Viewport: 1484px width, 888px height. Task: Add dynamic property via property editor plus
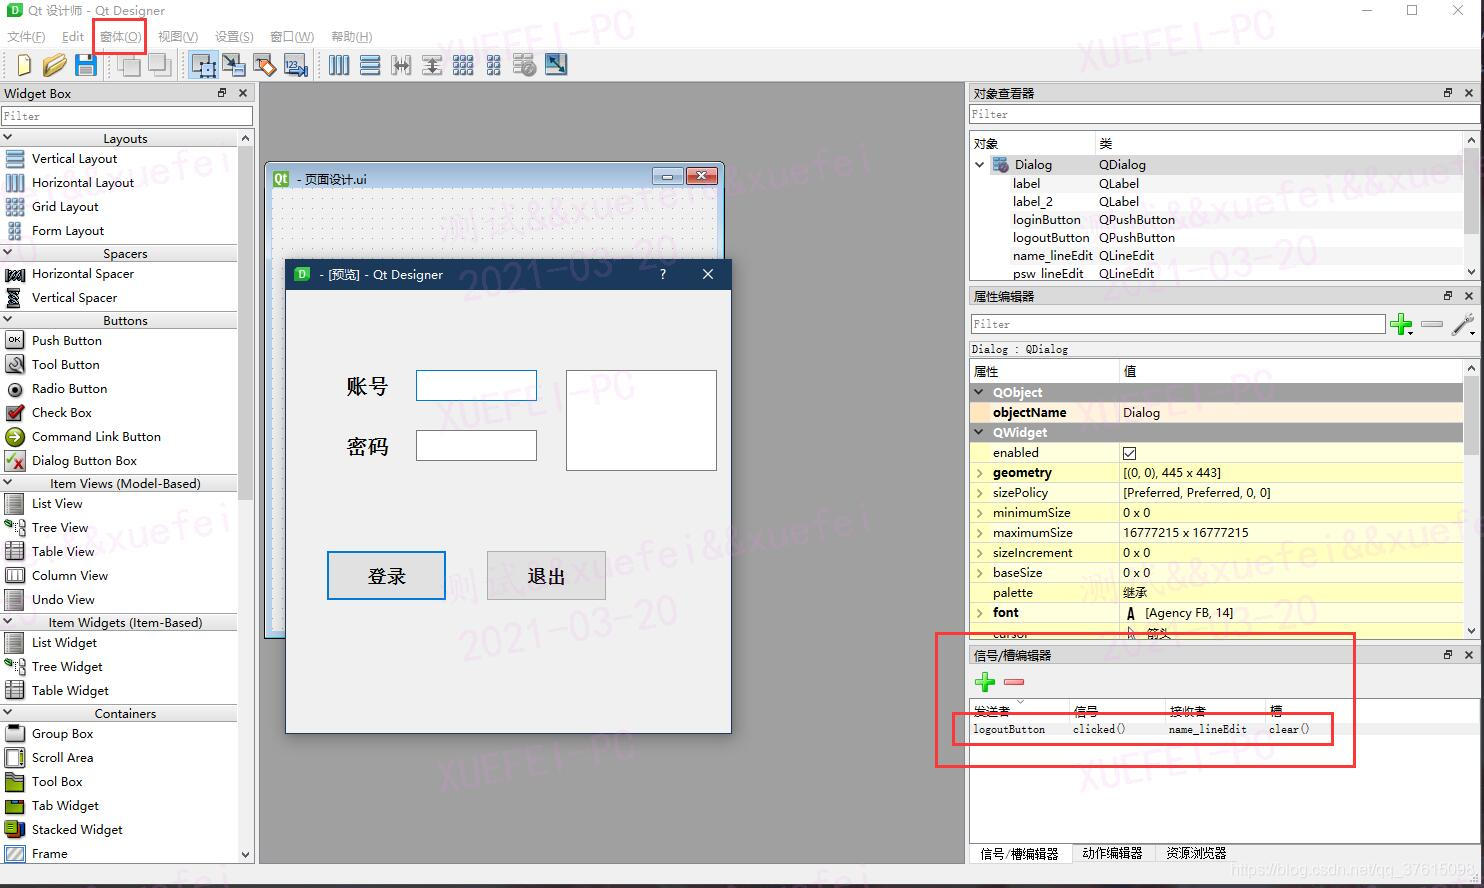(1402, 324)
